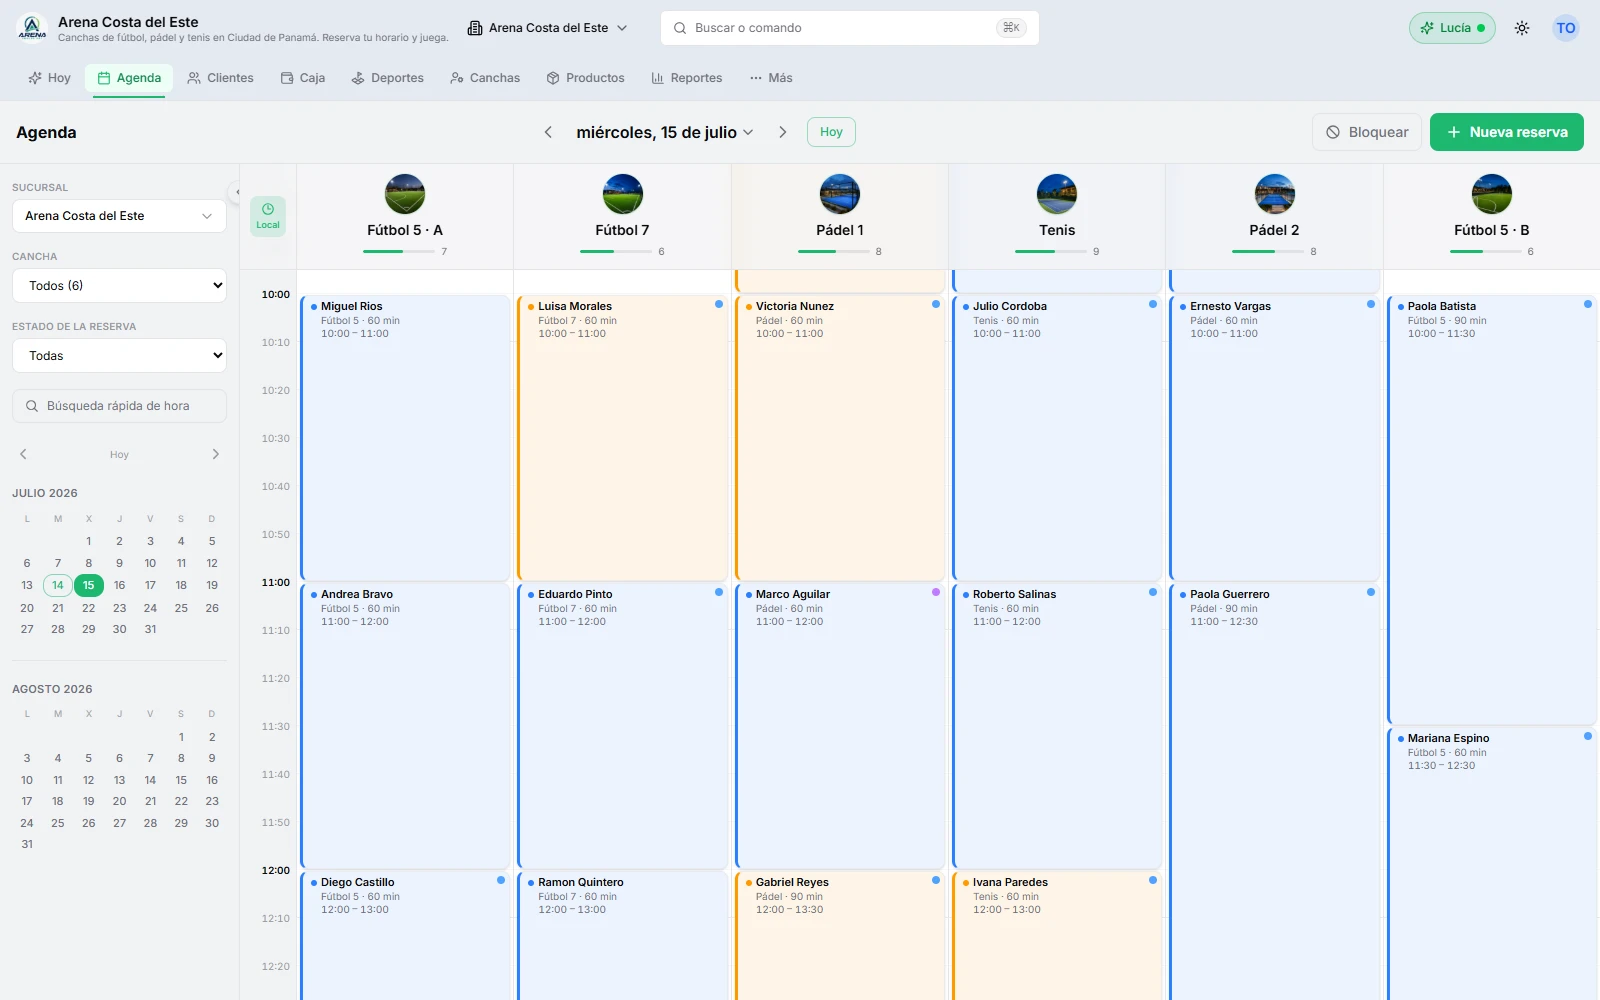
Task: Open the Canchas tab
Action: pyautogui.click(x=485, y=78)
